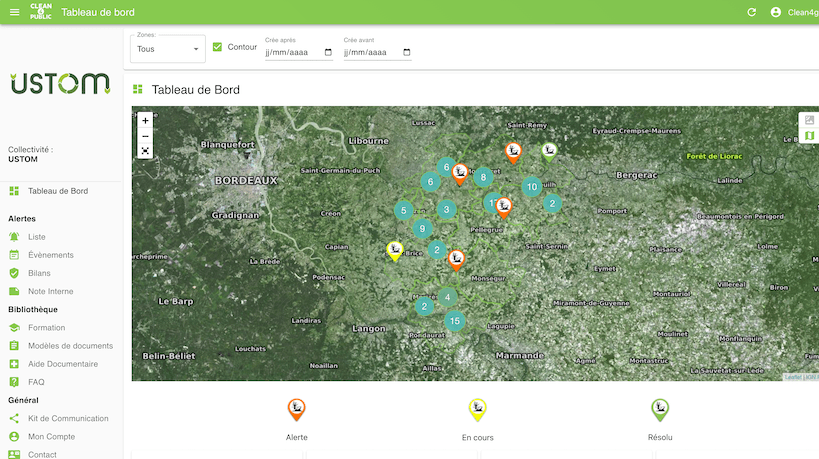The width and height of the screenshot is (819, 459).
Task: Zoom out on the map
Action: click(x=145, y=136)
